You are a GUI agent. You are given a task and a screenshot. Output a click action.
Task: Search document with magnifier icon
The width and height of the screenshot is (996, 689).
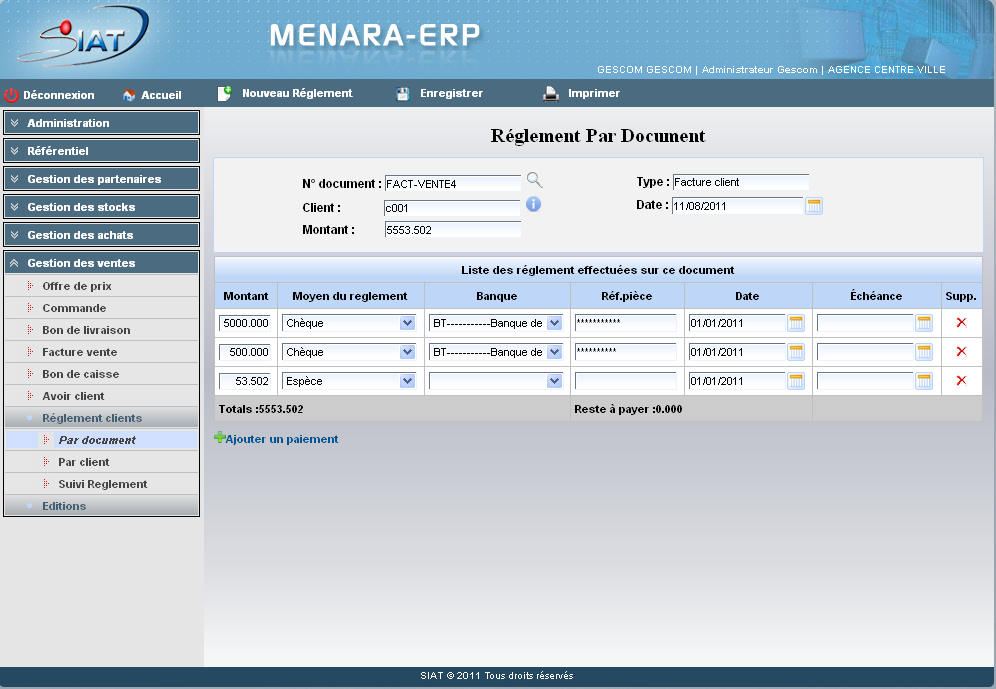[x=535, y=180]
